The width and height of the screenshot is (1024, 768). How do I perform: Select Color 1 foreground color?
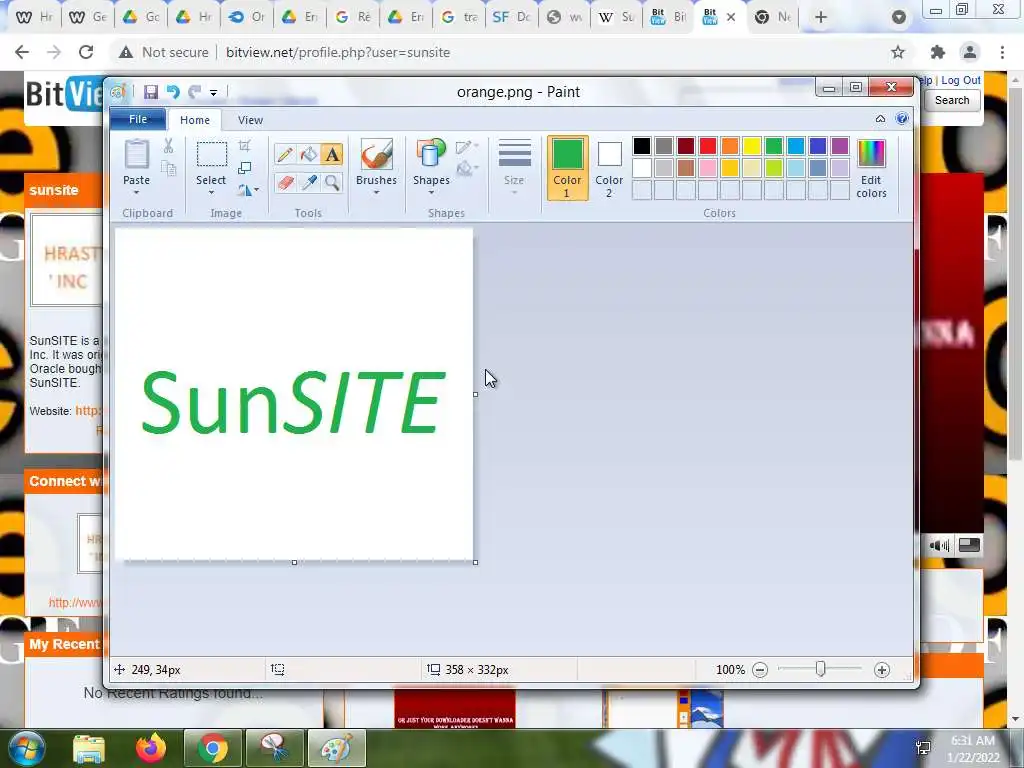[x=567, y=168]
